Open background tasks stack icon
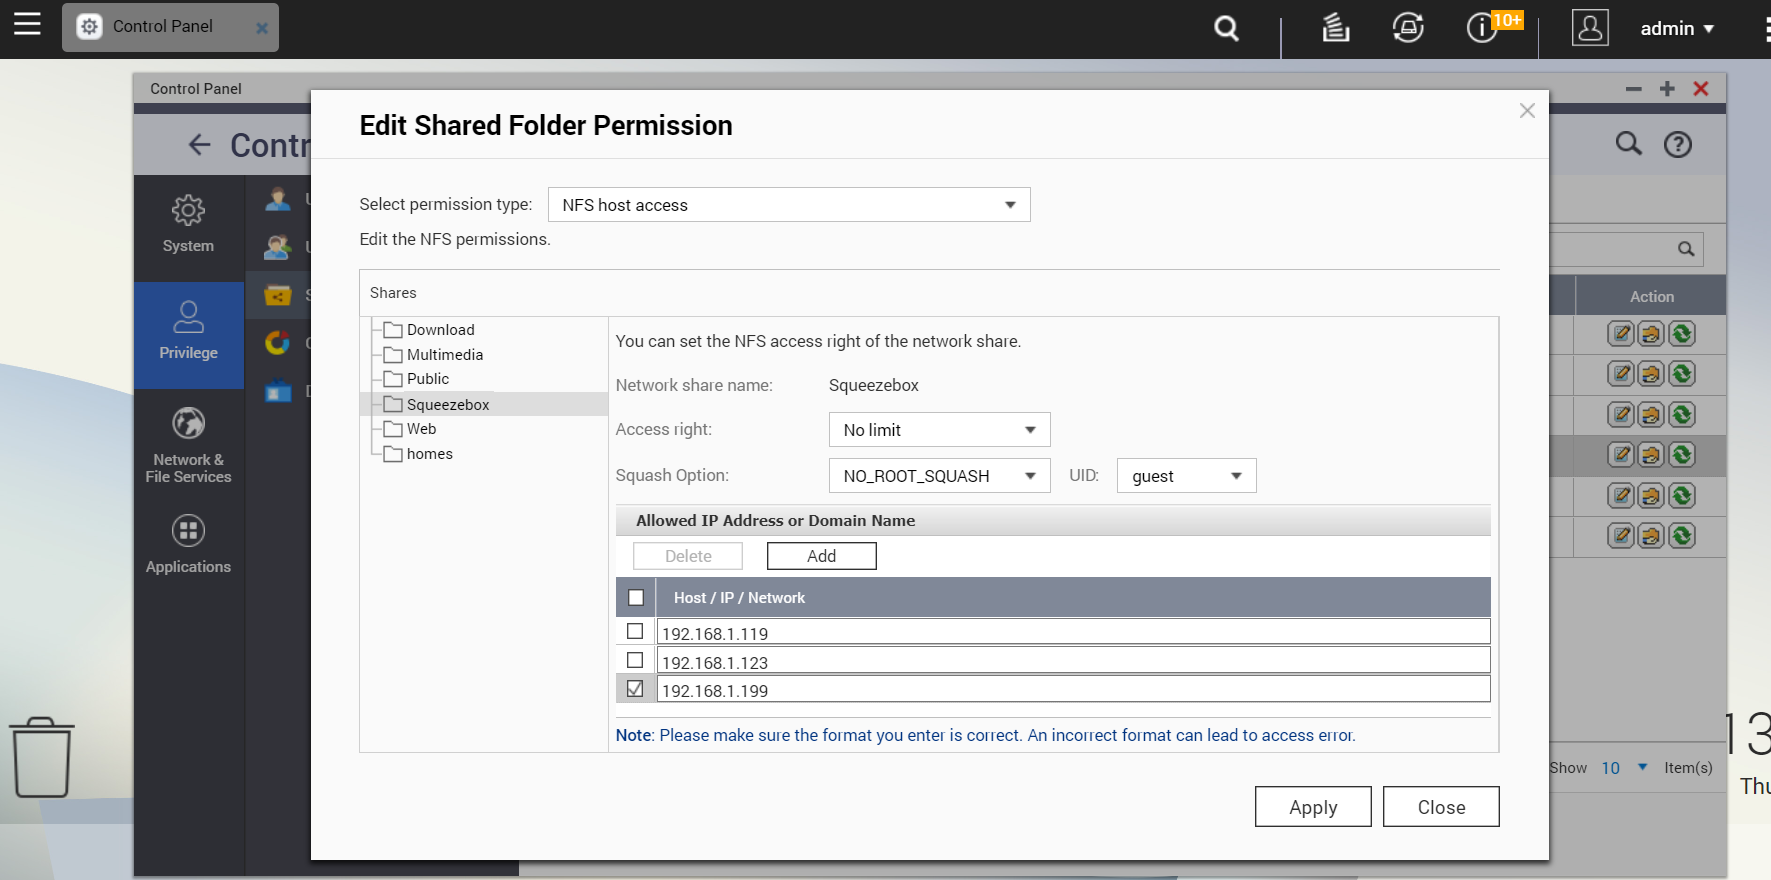 pos(1335,28)
